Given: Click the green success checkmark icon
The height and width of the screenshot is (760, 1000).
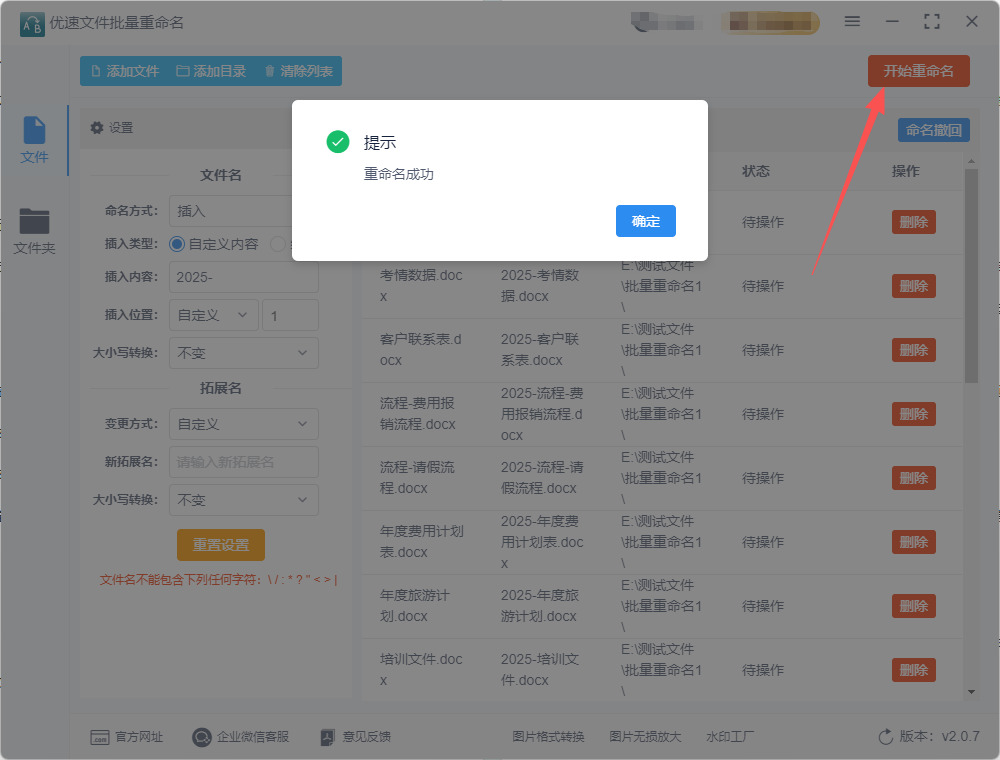Looking at the screenshot, I should click(x=337, y=142).
